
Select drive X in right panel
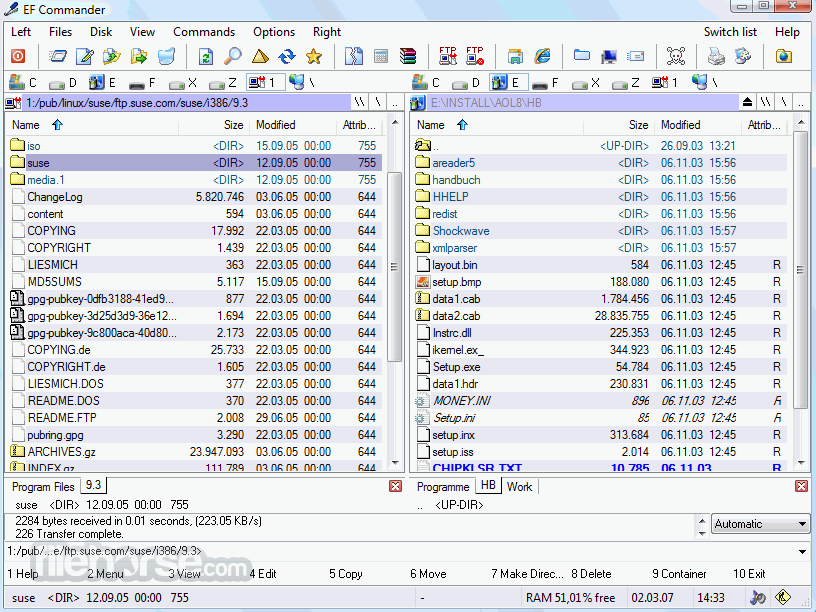coord(585,83)
